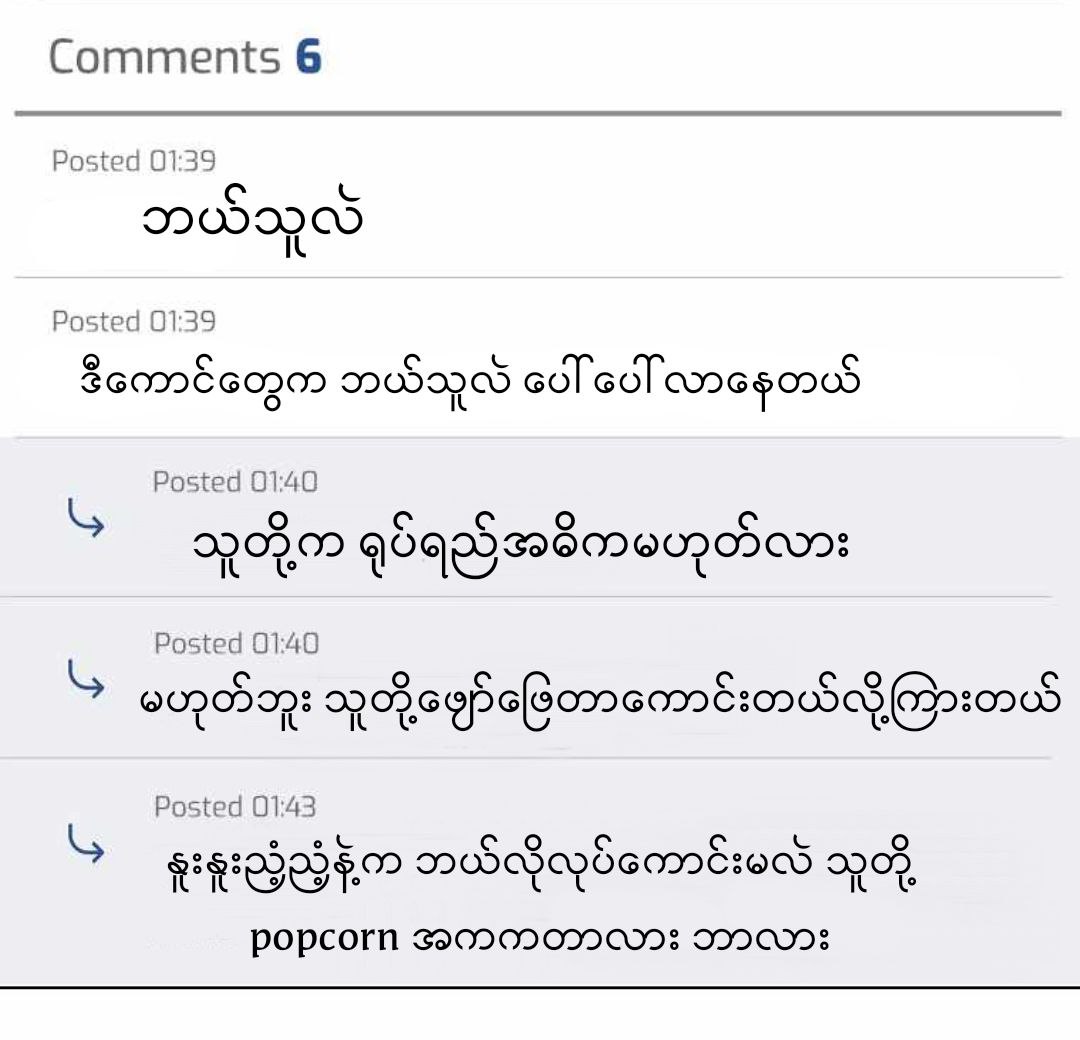
Task: Click timestamp above the "ဒီကောင်တွေက" comment
Action: [x=134, y=321]
